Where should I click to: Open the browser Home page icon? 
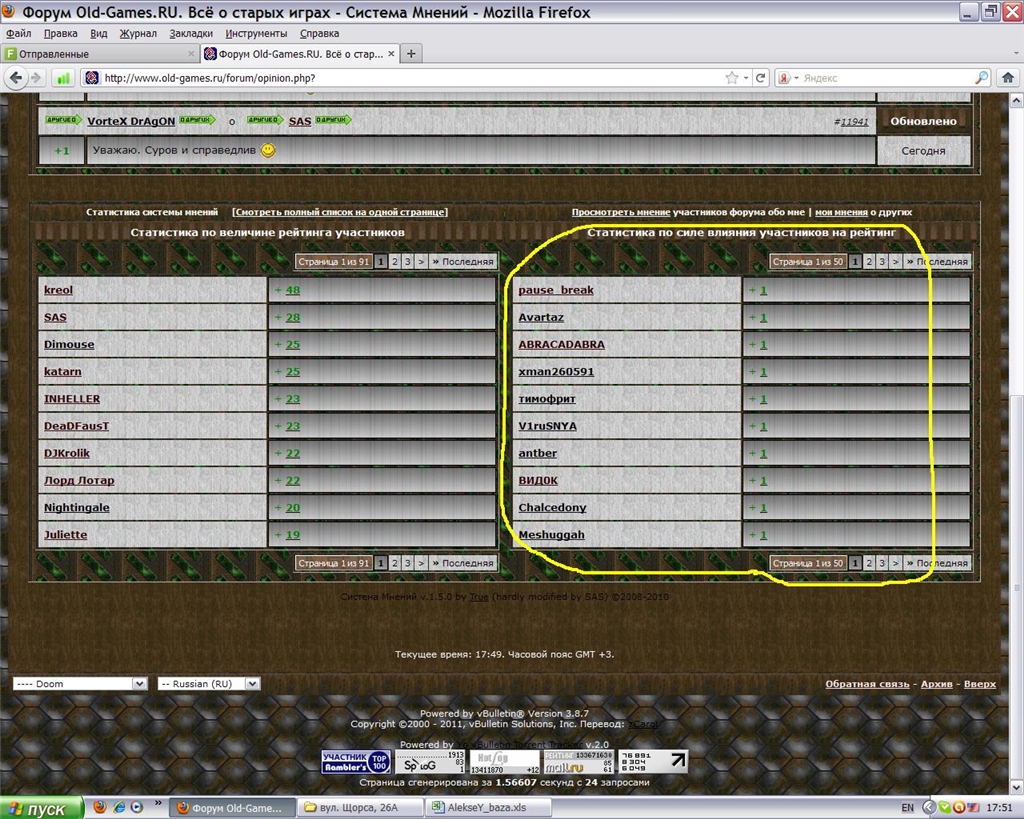coord(1008,78)
